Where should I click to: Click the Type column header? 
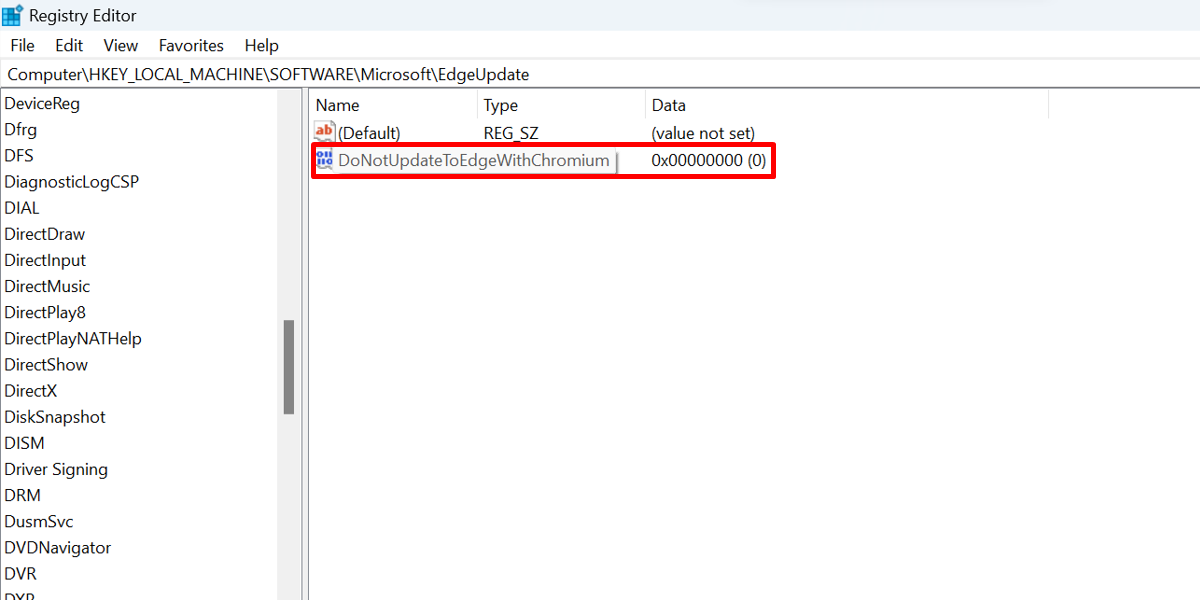[500, 105]
